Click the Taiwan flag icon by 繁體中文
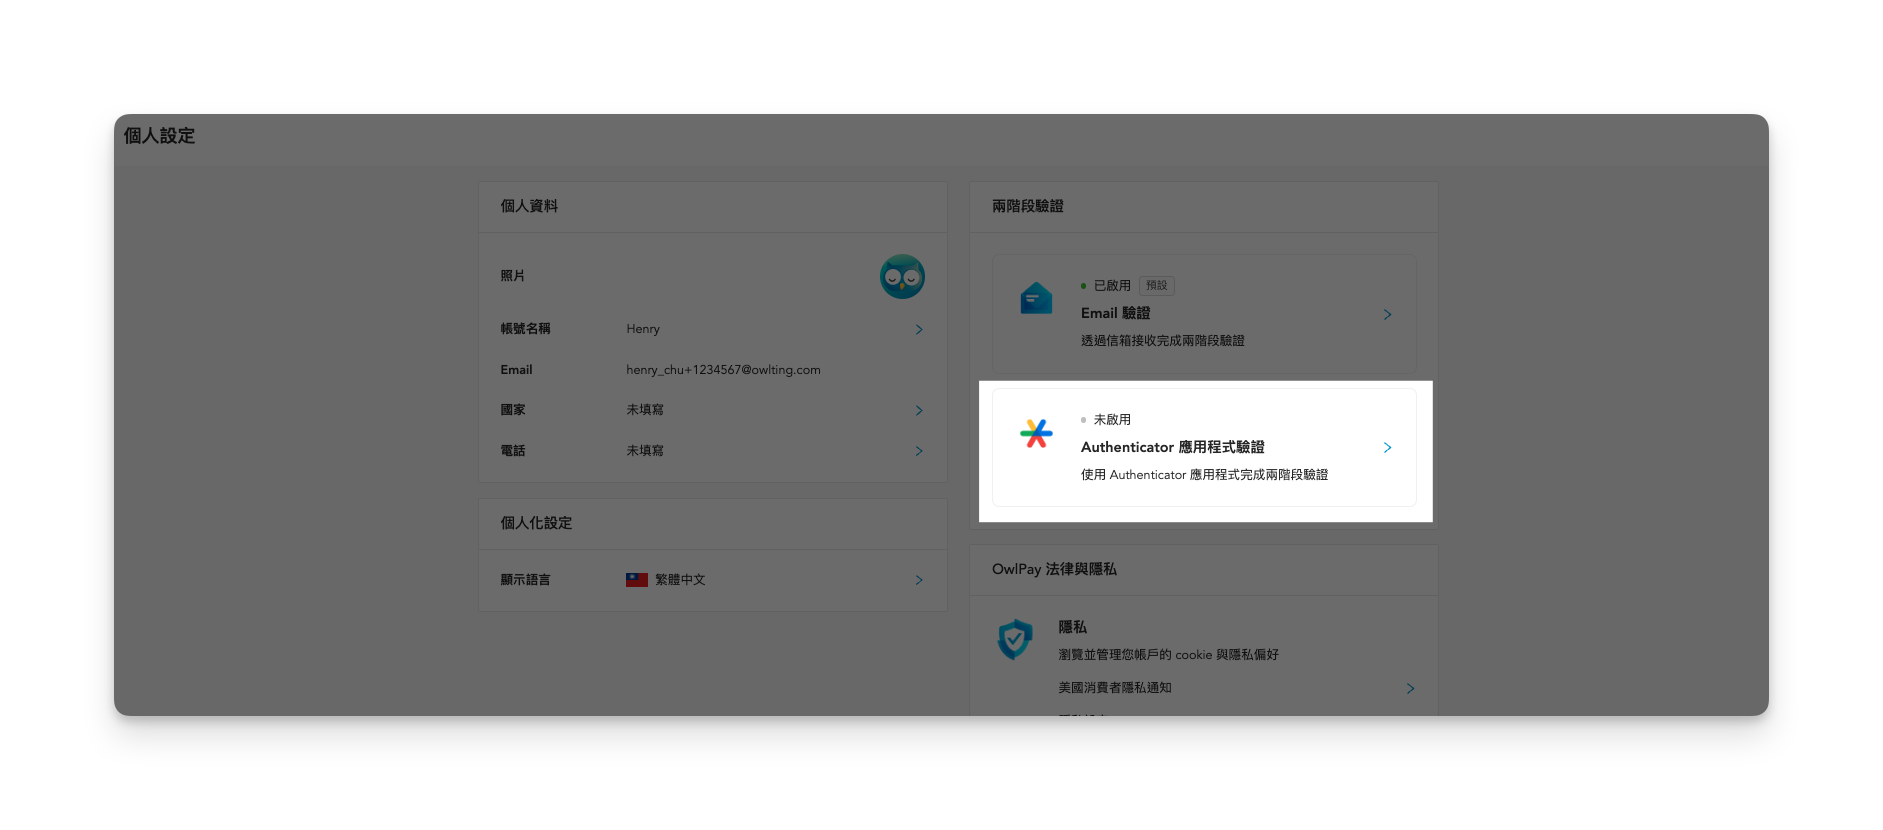Viewport: 1883px width, 830px height. pyautogui.click(x=637, y=580)
